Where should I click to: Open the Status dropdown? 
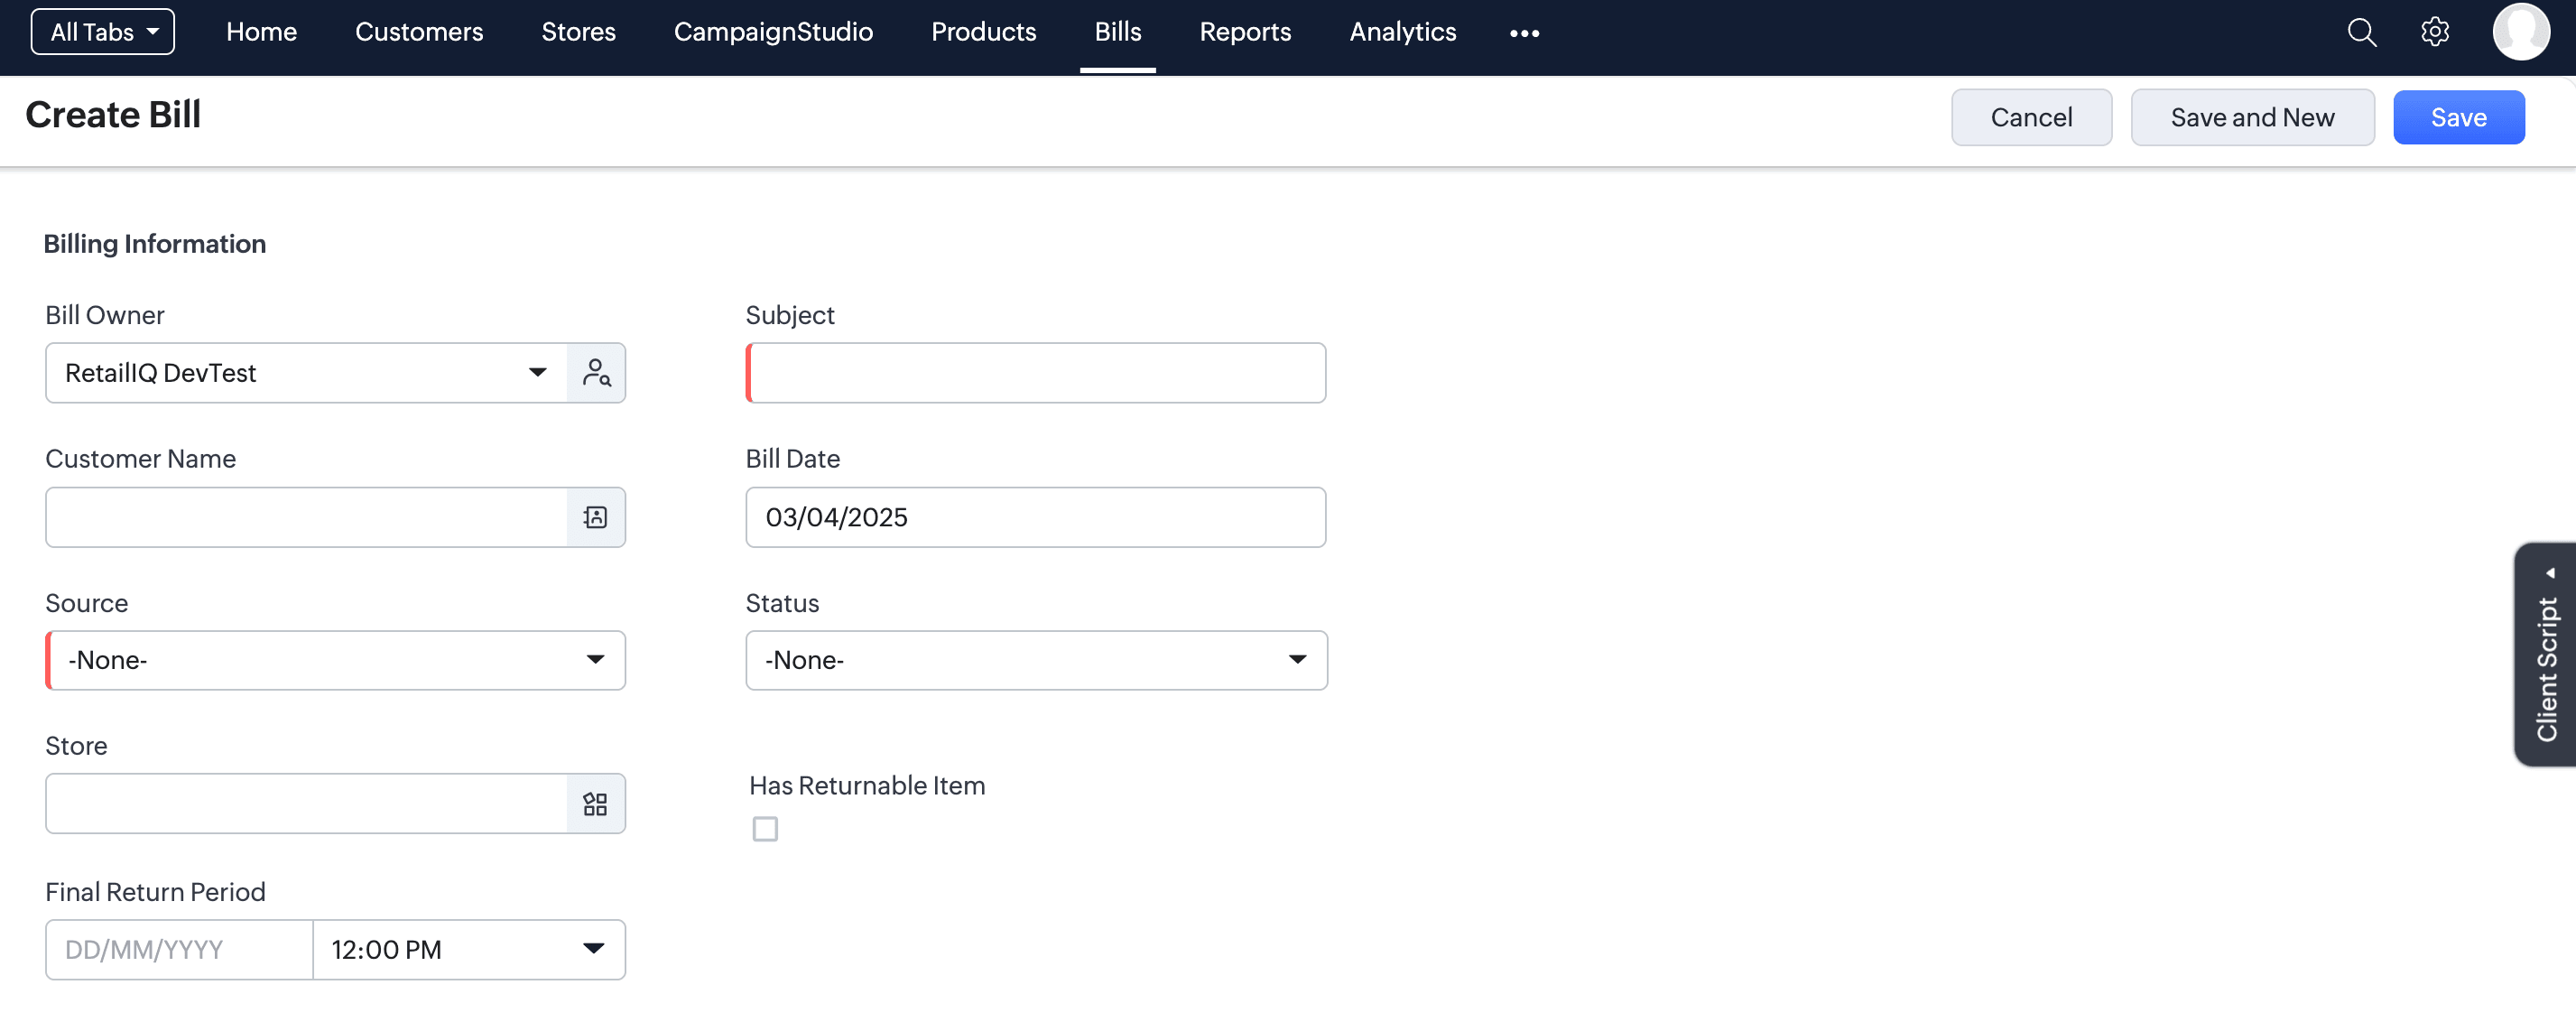(1036, 660)
